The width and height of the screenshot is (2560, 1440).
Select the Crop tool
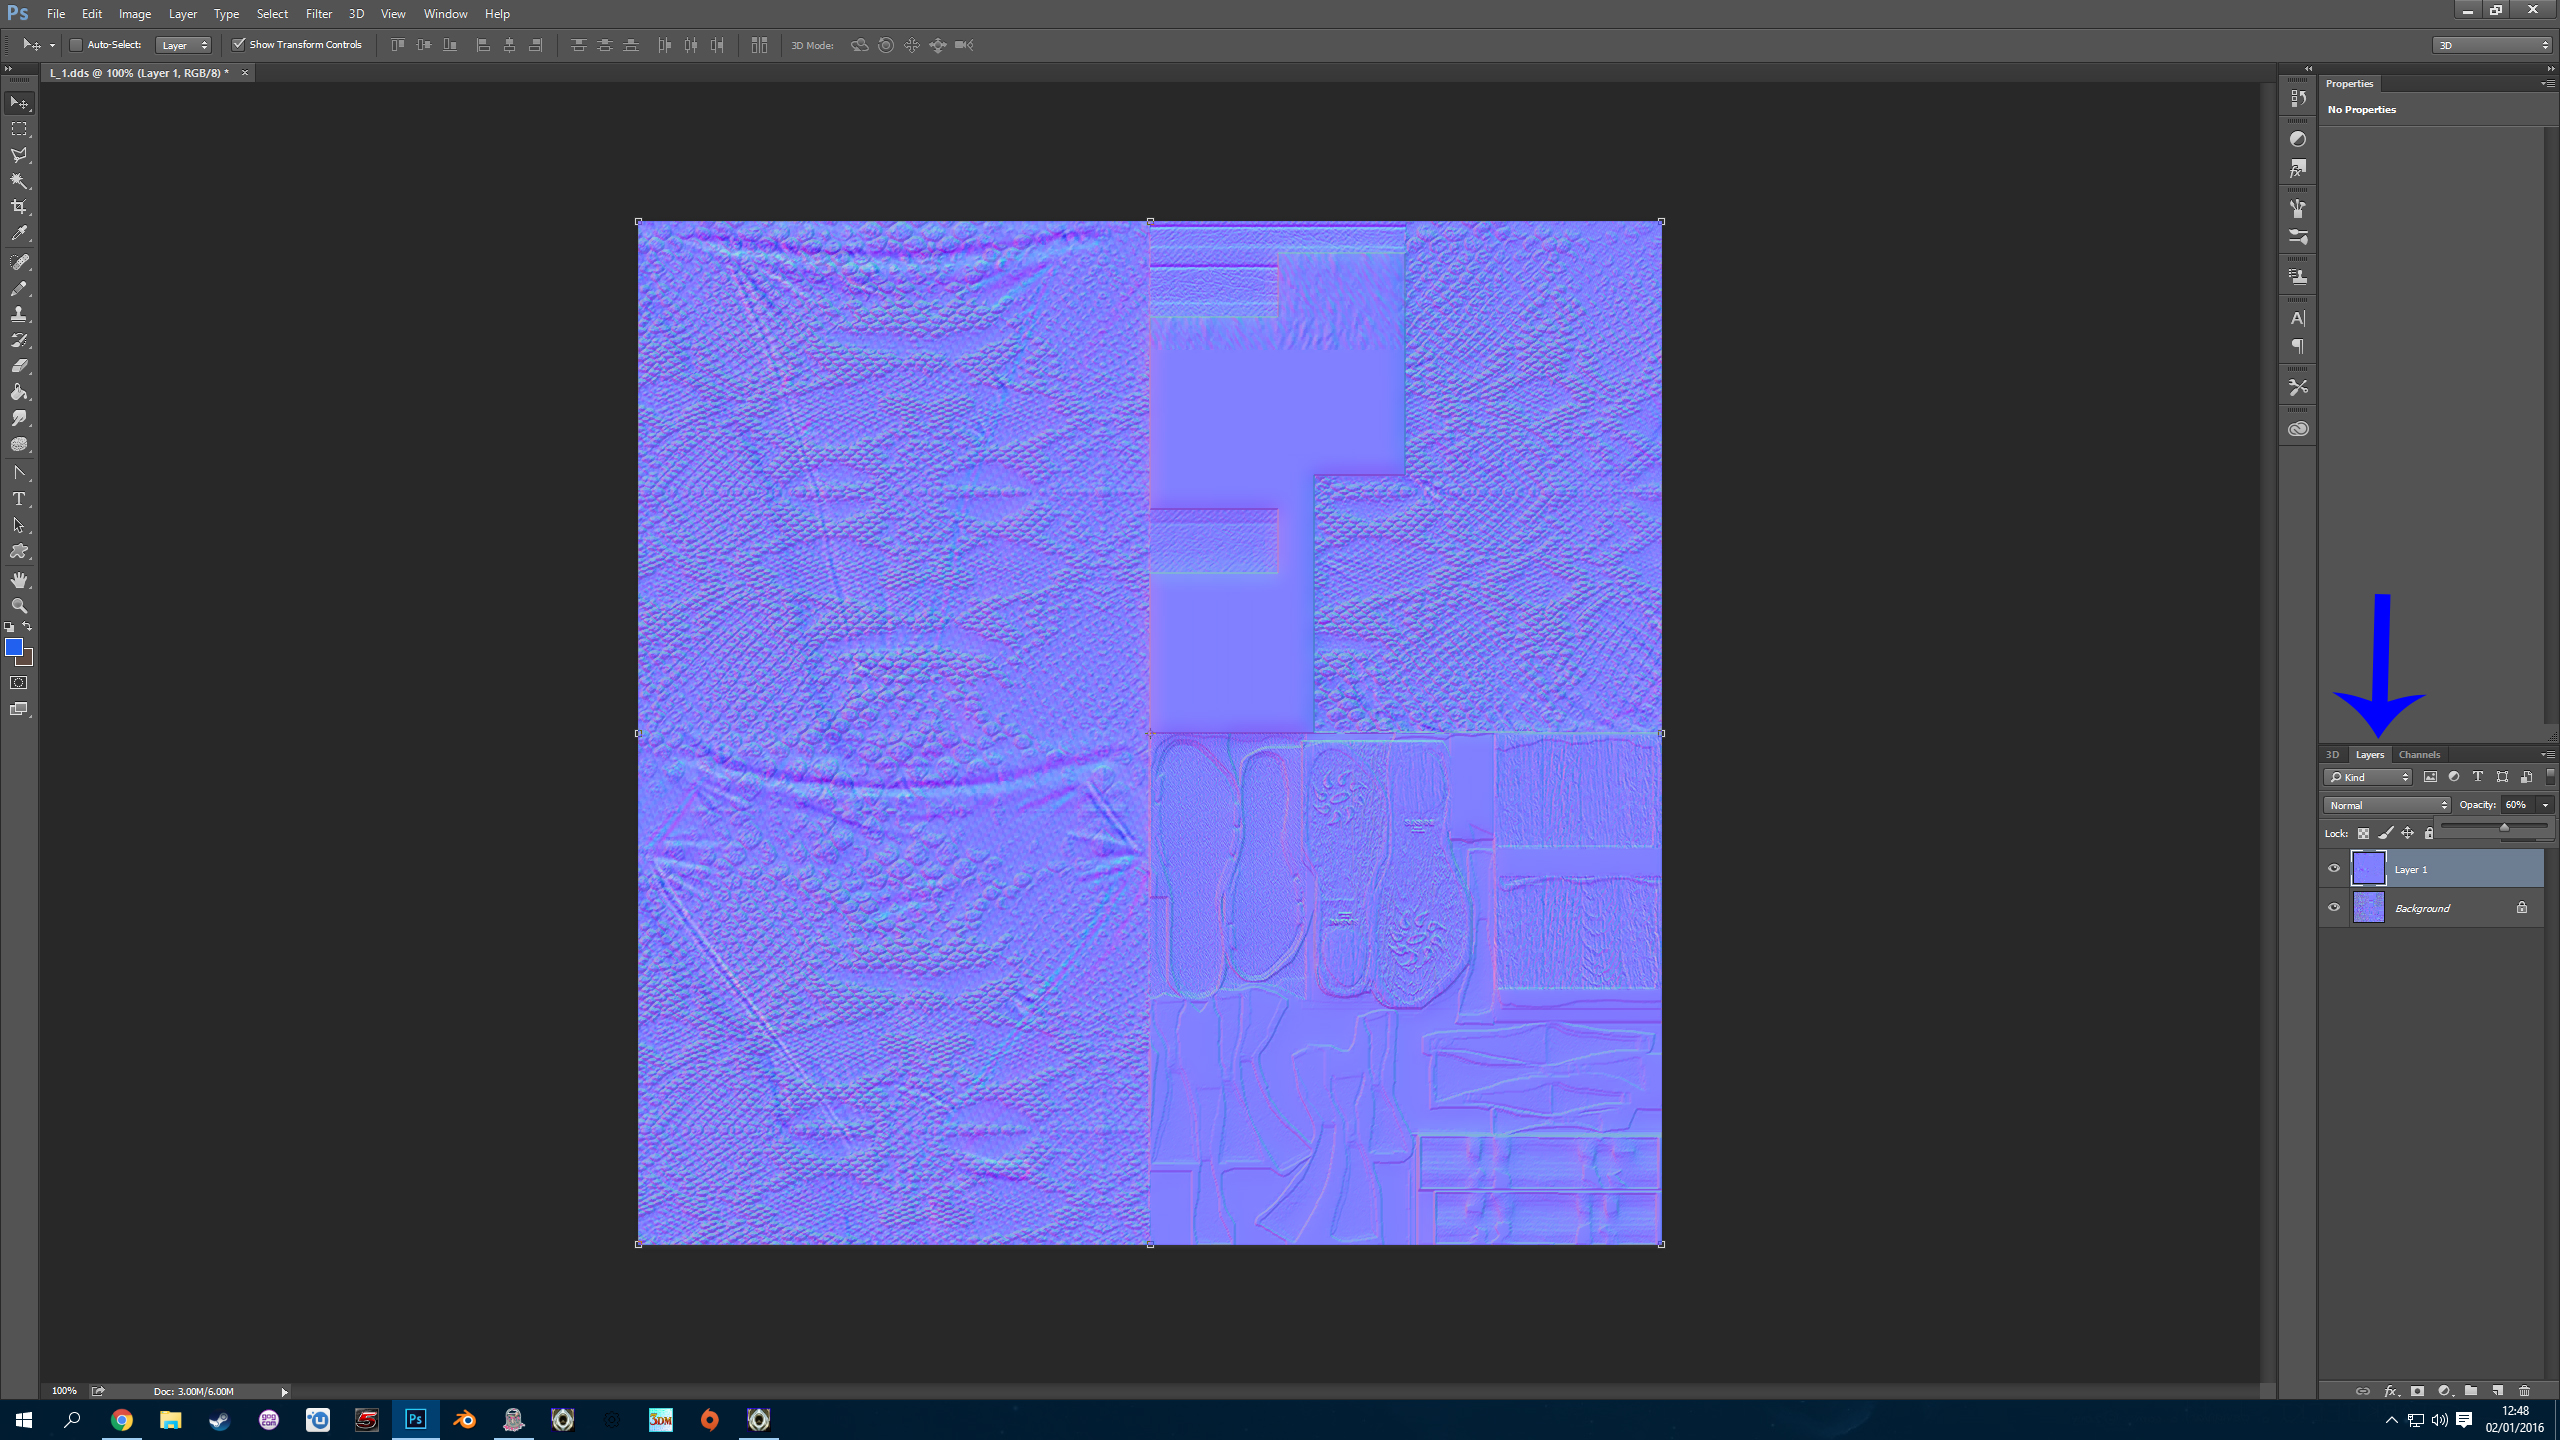(x=19, y=207)
